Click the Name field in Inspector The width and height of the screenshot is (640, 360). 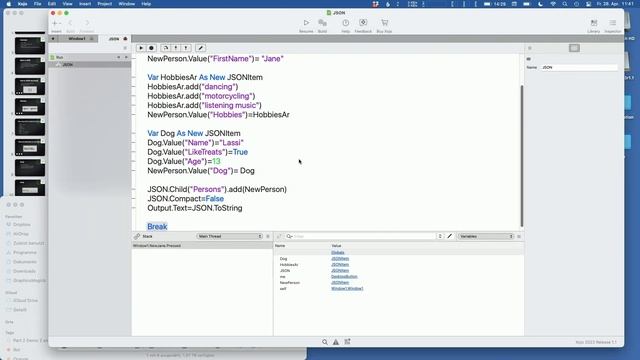[x=579, y=67]
